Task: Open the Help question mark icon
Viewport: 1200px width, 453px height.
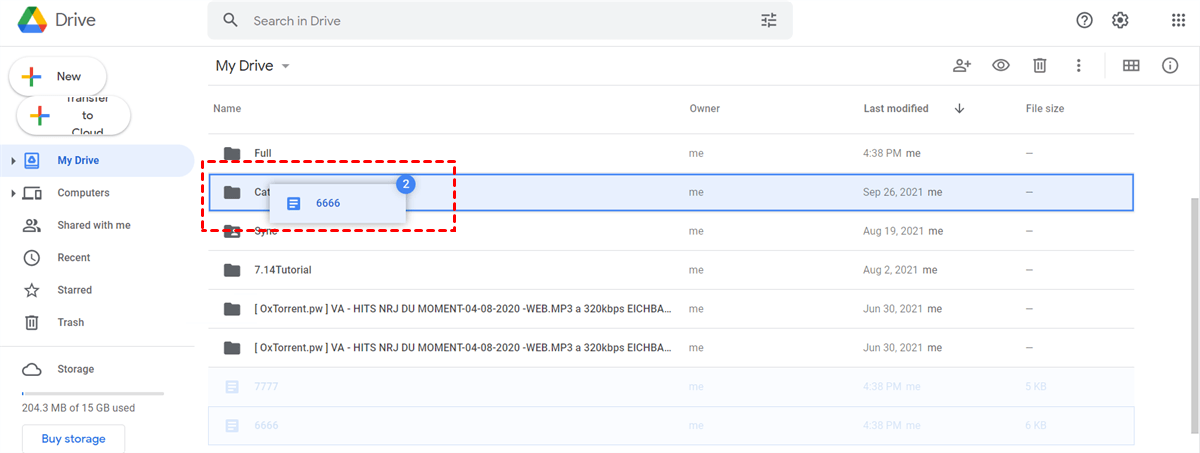Action: [x=1084, y=20]
